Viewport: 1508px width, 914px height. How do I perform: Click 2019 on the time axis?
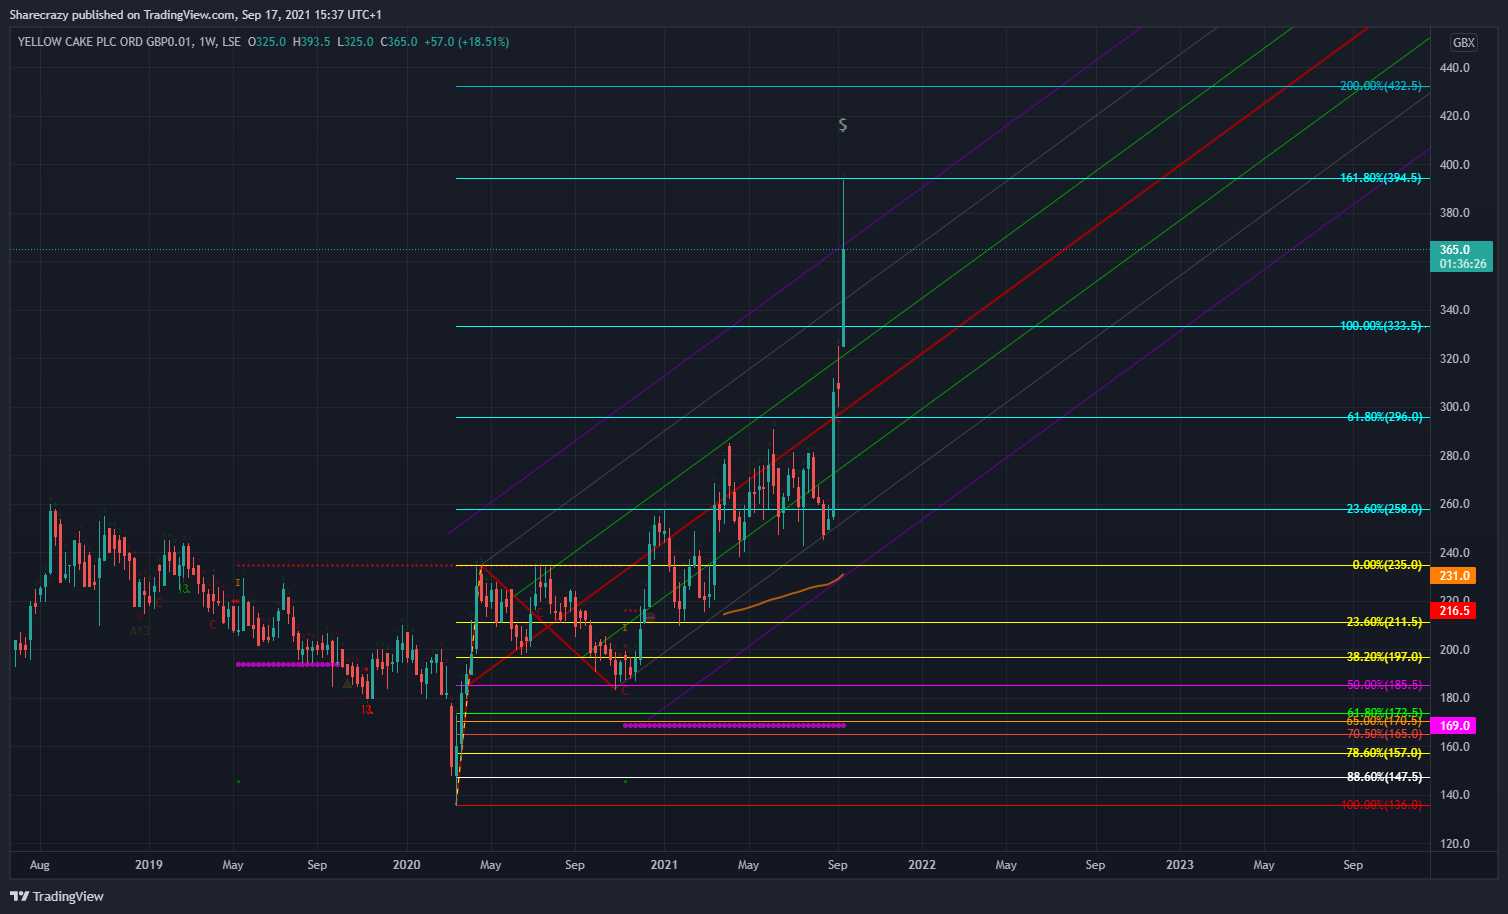click(x=148, y=865)
